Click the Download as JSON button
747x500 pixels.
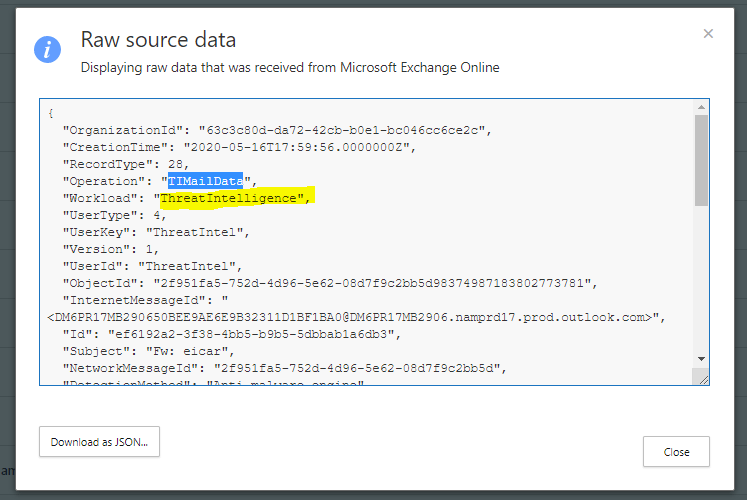(x=99, y=441)
